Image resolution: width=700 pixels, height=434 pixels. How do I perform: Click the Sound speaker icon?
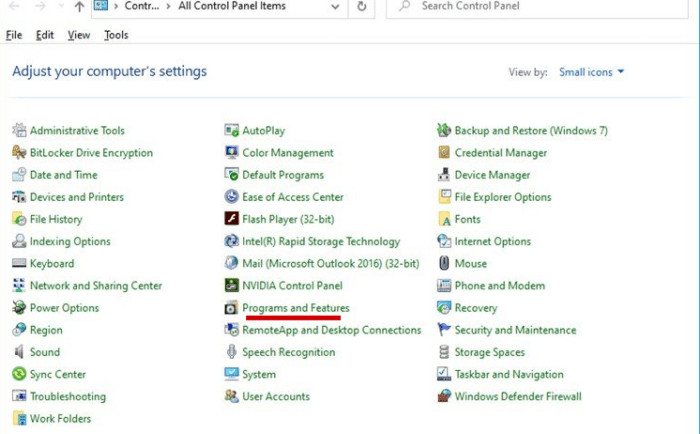19,352
